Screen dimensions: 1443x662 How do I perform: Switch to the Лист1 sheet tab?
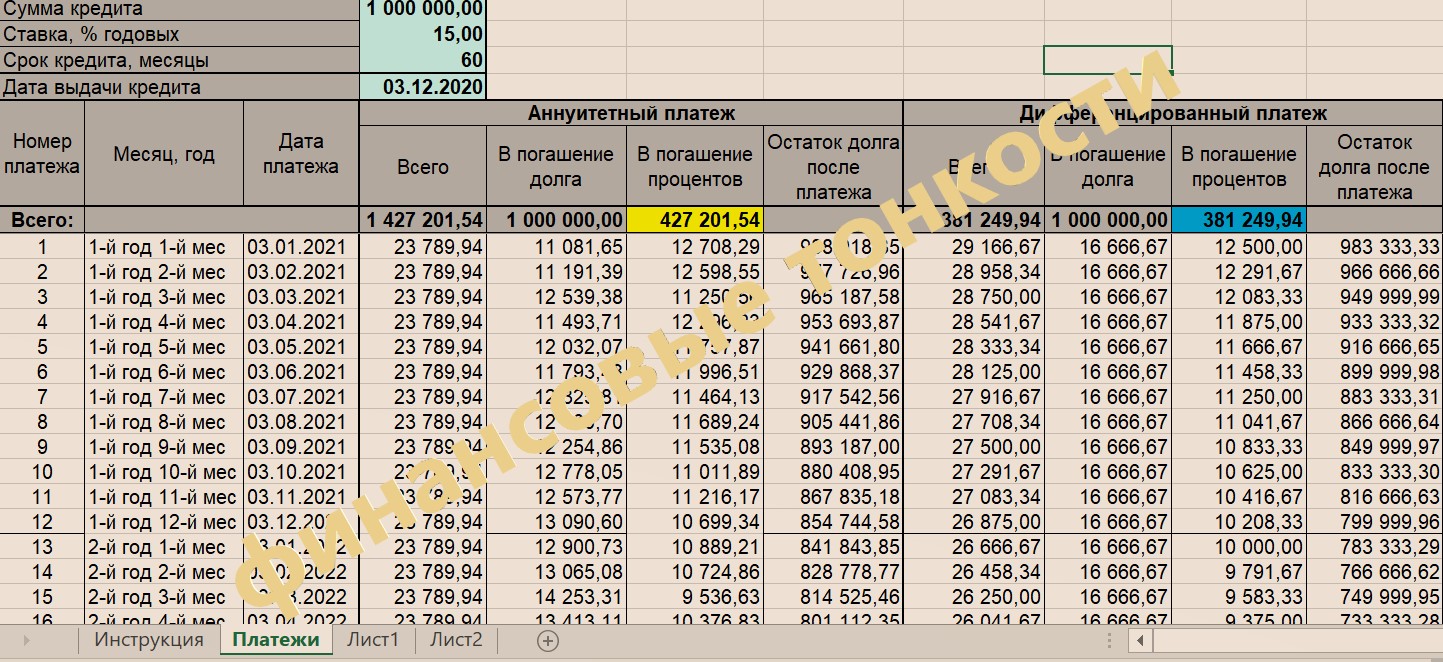[373, 640]
